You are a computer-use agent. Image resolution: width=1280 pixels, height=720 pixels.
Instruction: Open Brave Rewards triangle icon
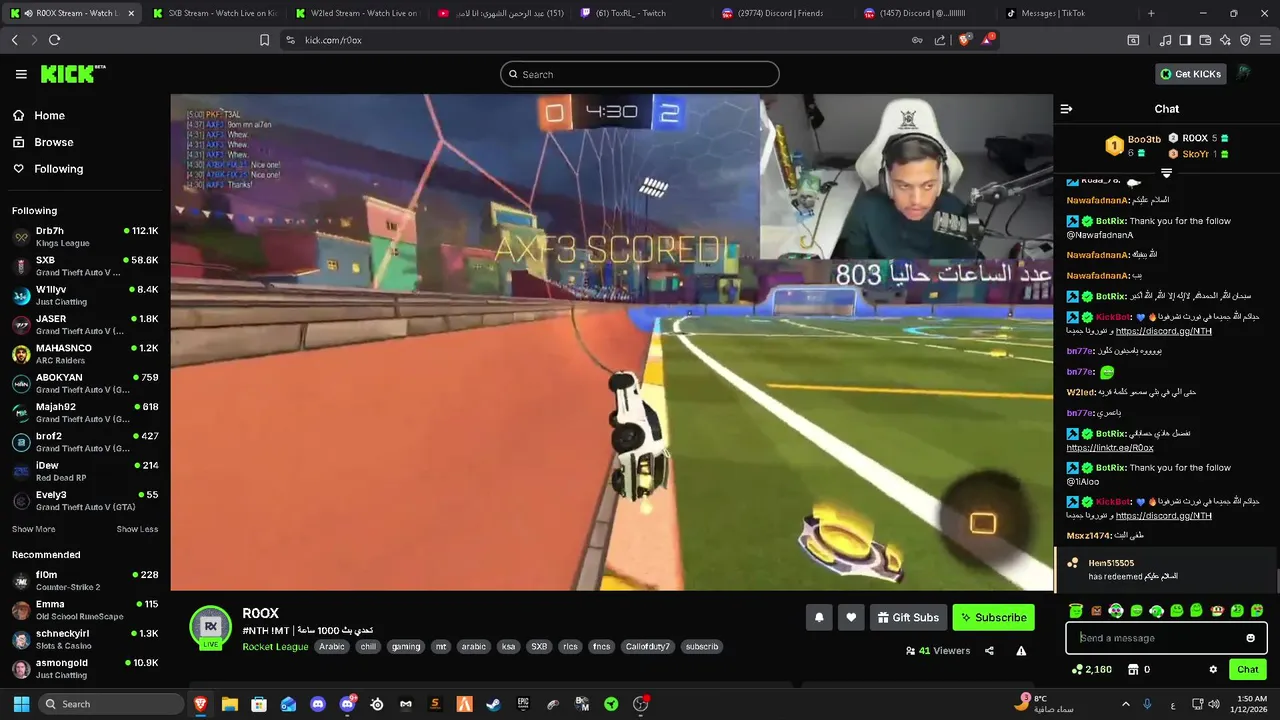pos(988,40)
